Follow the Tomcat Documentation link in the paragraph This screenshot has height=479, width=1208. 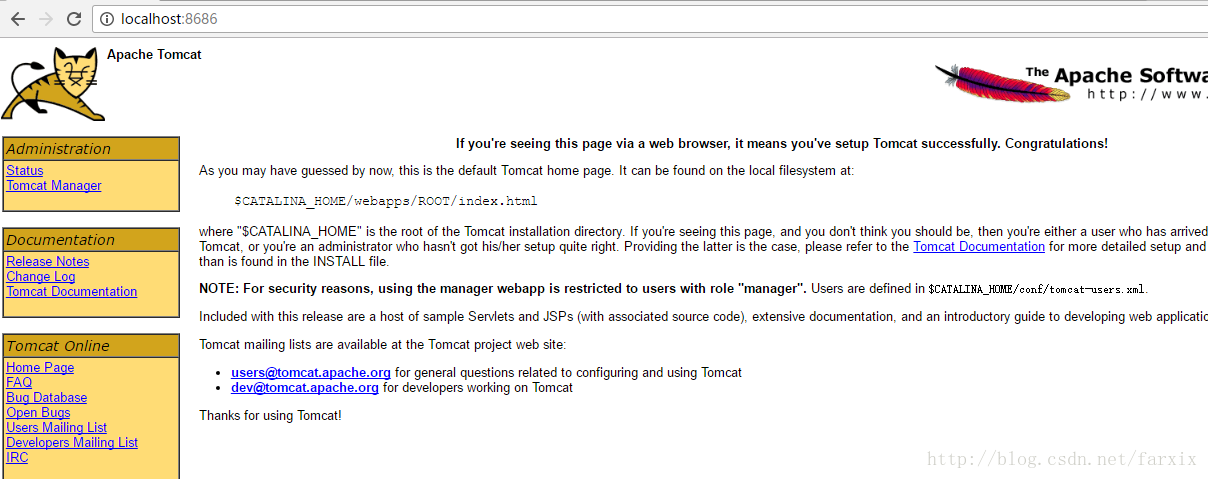pyautogui.click(x=979, y=246)
